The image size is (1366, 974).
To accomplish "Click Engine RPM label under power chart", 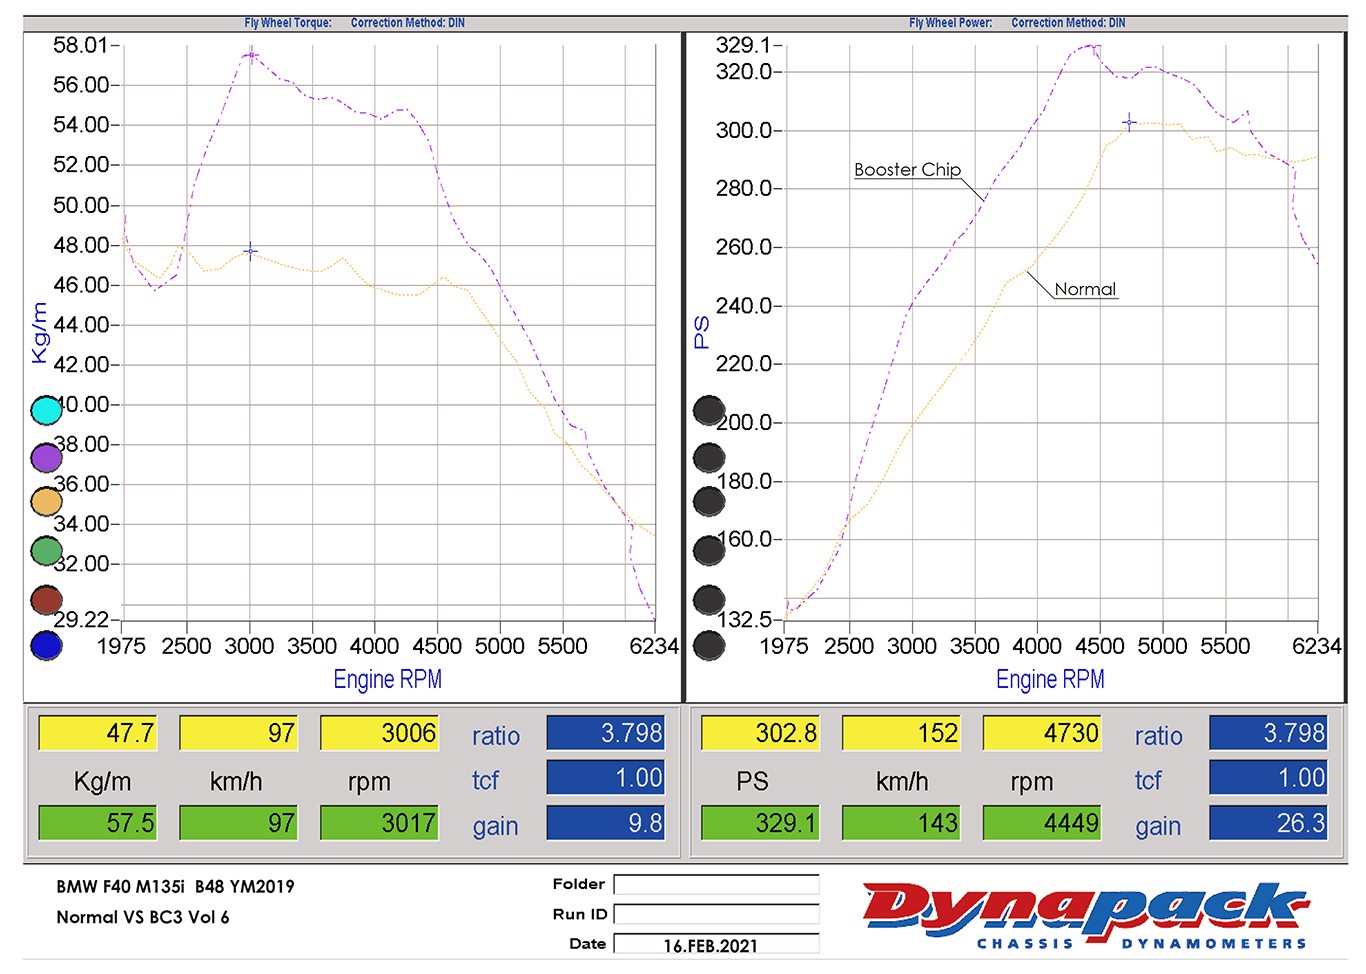I will coord(1050,680).
